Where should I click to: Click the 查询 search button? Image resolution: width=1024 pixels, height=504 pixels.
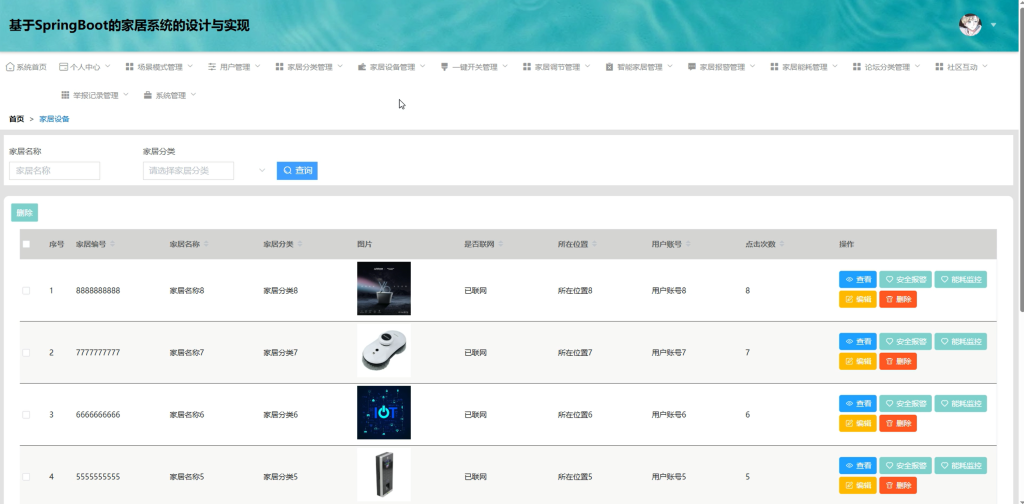pos(297,170)
